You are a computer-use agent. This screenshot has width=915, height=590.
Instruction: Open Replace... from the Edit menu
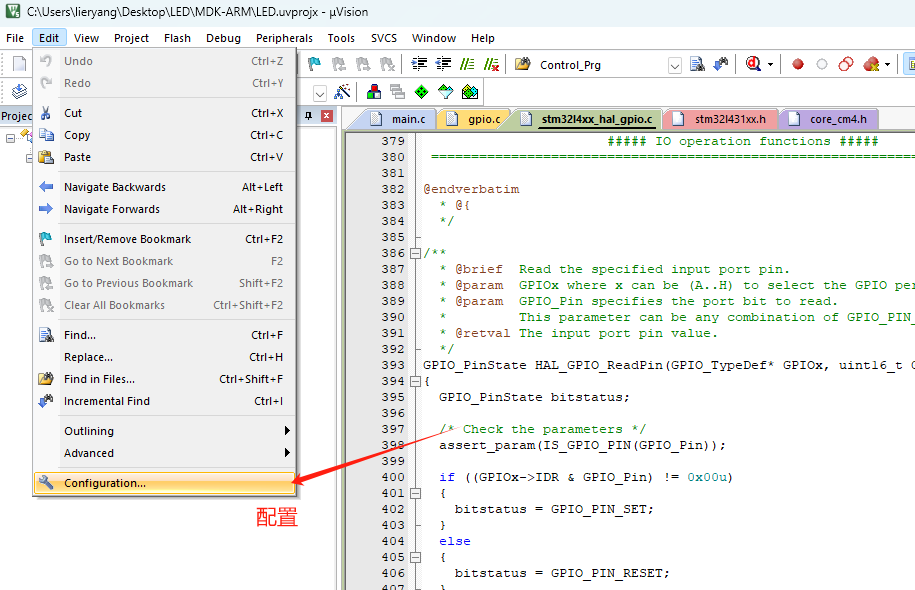[x=165, y=357]
